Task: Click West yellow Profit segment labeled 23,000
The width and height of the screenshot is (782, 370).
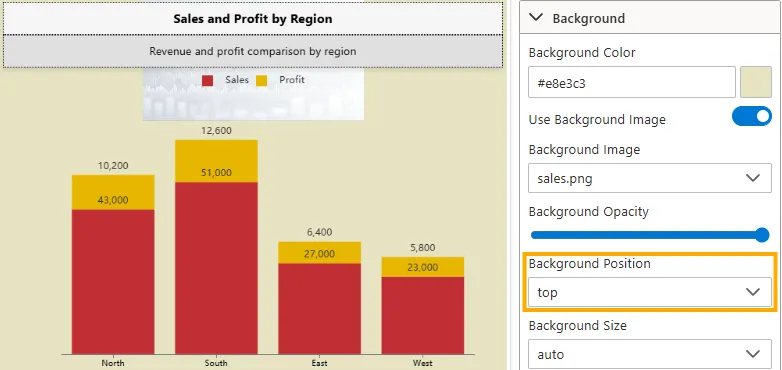Action: click(x=423, y=267)
